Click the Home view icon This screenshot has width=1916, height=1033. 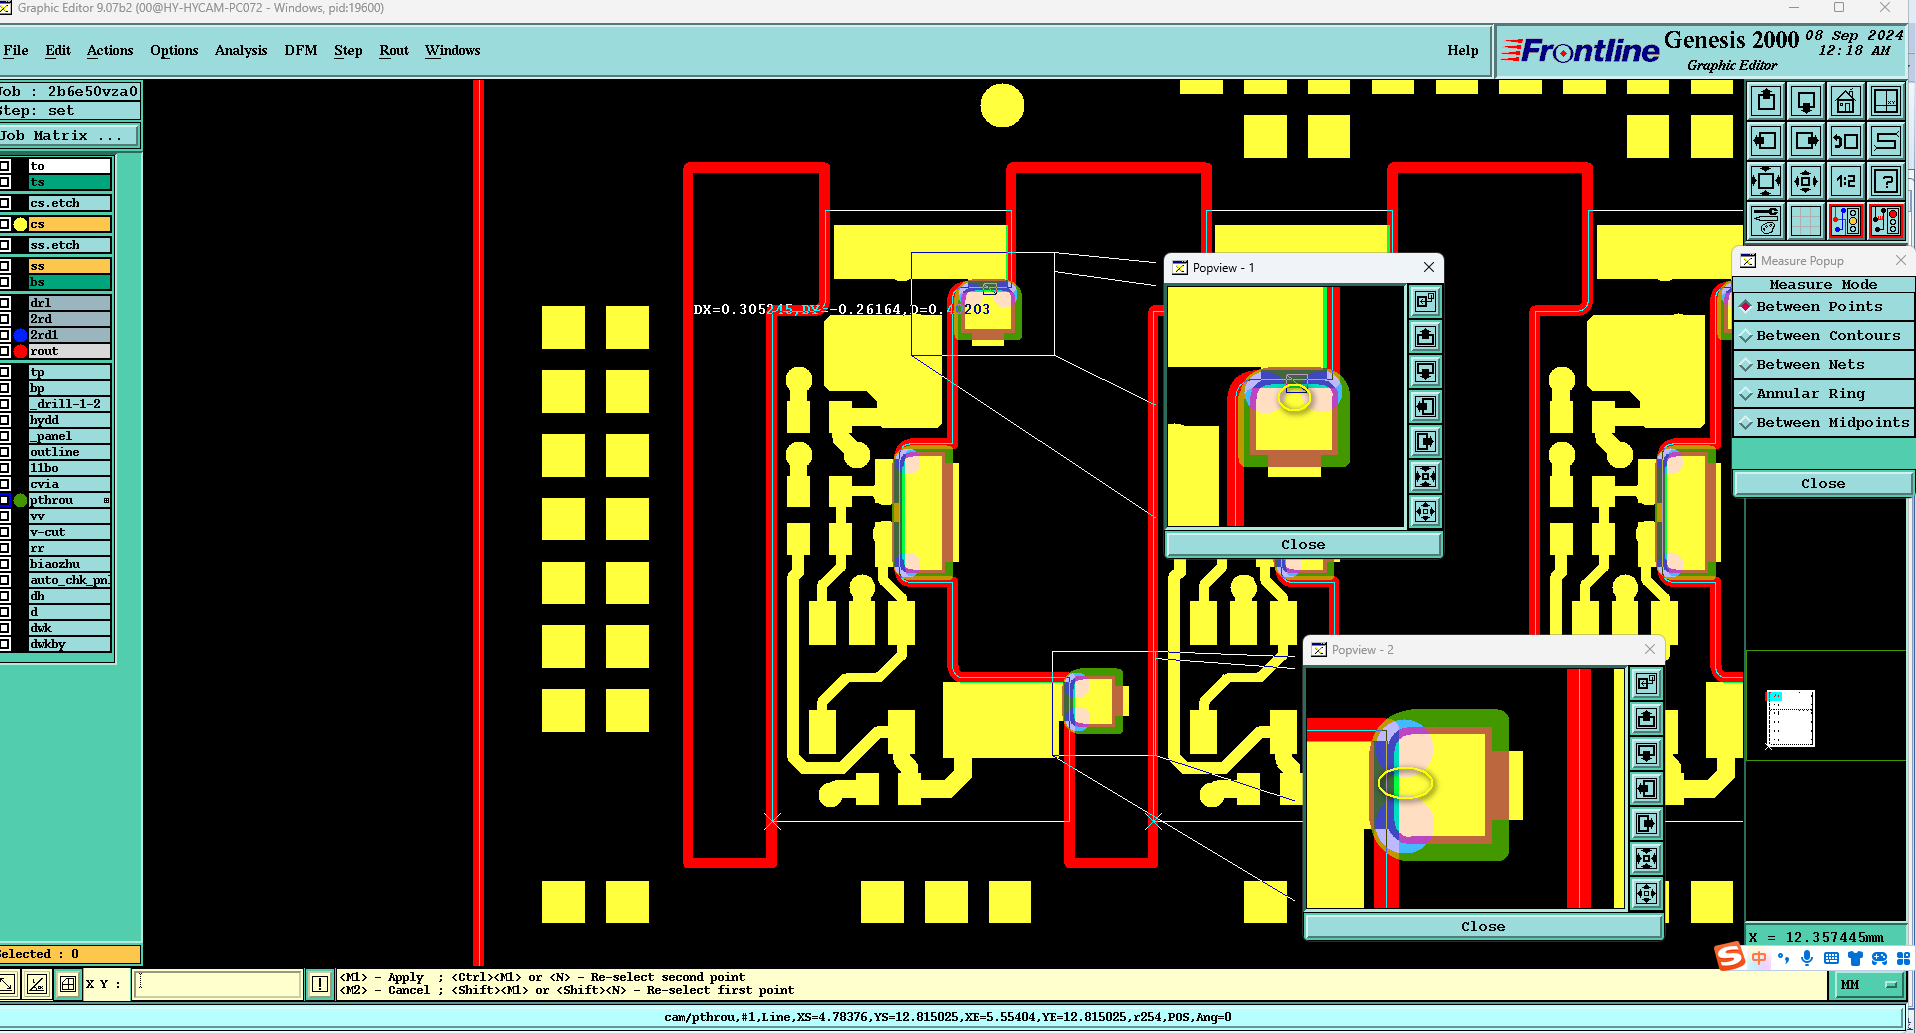click(x=1846, y=101)
